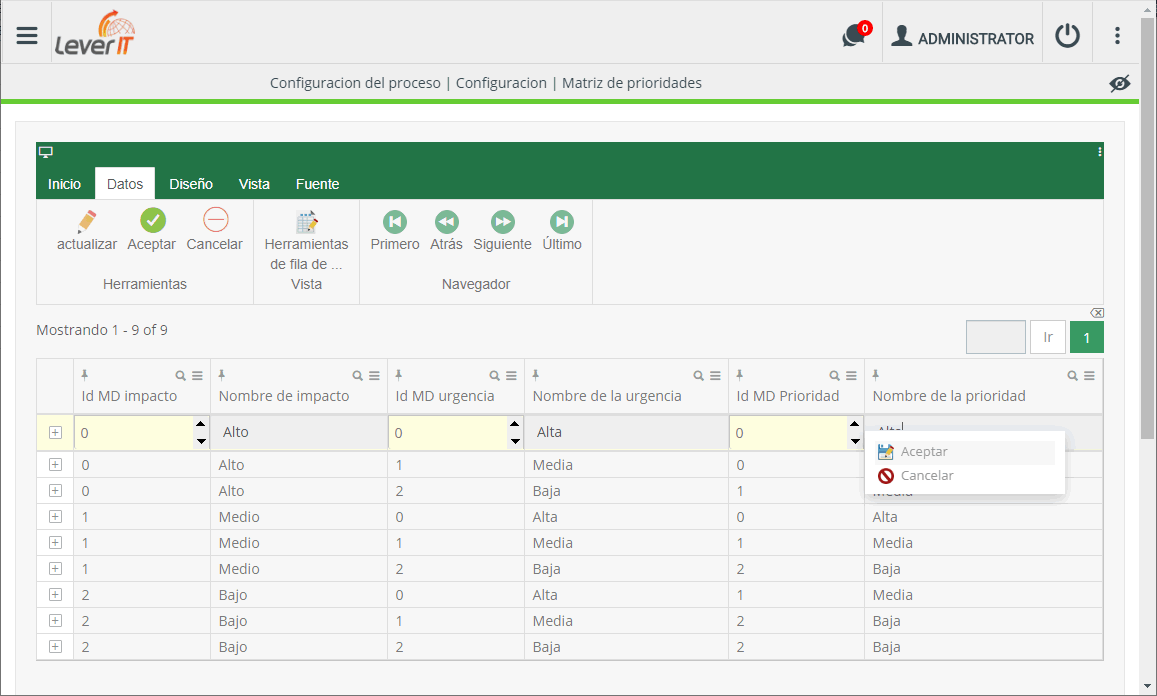Image resolution: width=1157 pixels, height=696 pixels.
Task: Choose Aceptar in the popup menu
Action: 966,452
